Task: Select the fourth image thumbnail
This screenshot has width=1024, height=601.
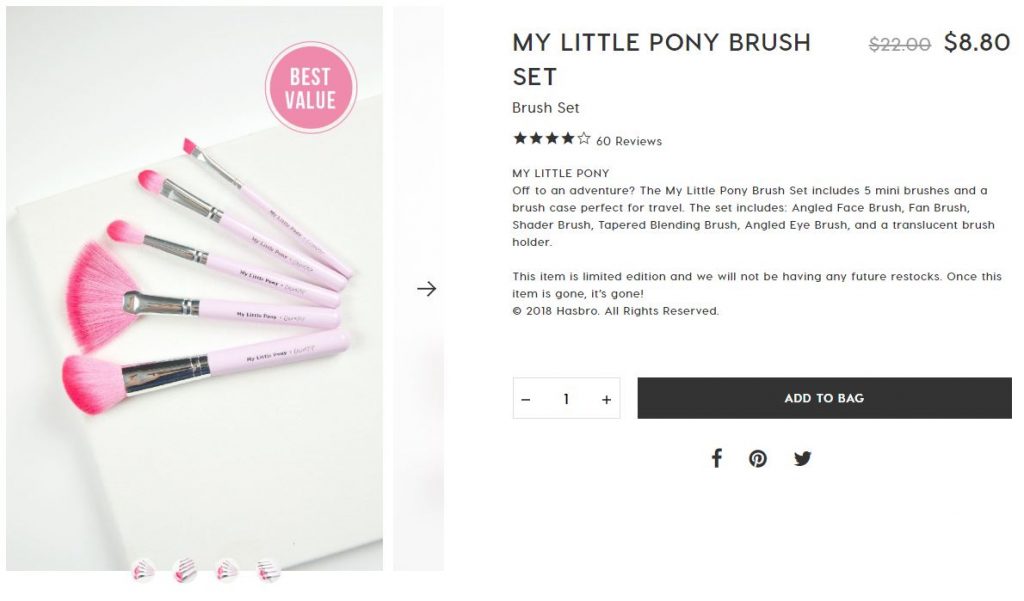Action: coord(269,571)
